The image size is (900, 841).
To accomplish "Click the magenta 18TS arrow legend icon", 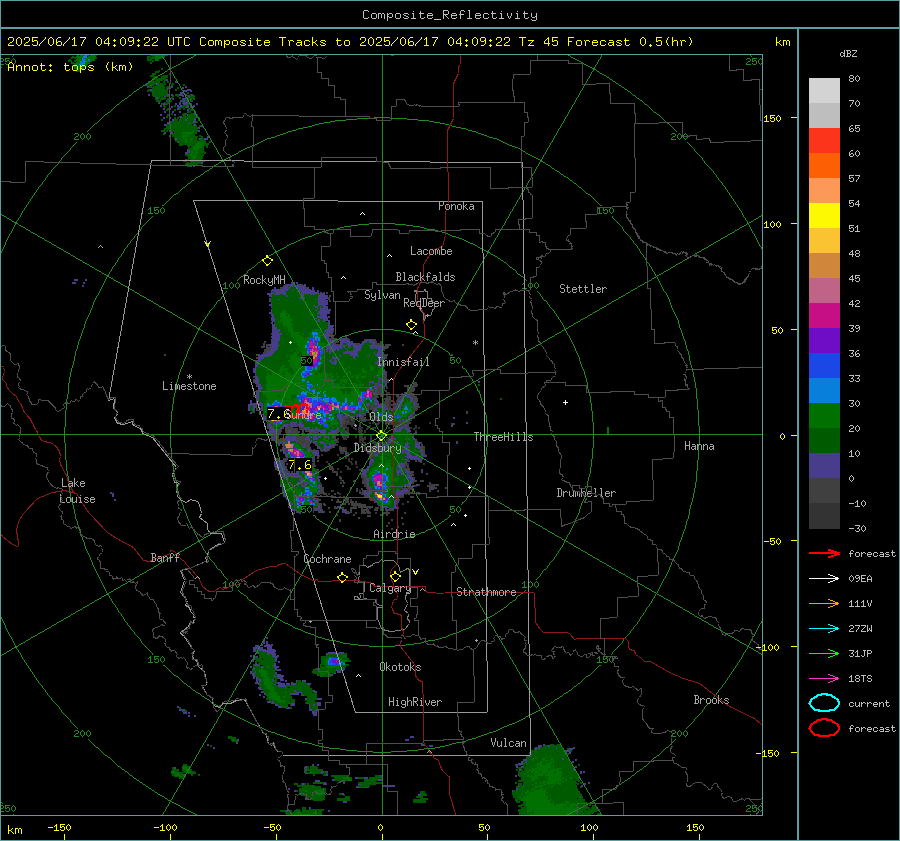I will tap(824, 679).
